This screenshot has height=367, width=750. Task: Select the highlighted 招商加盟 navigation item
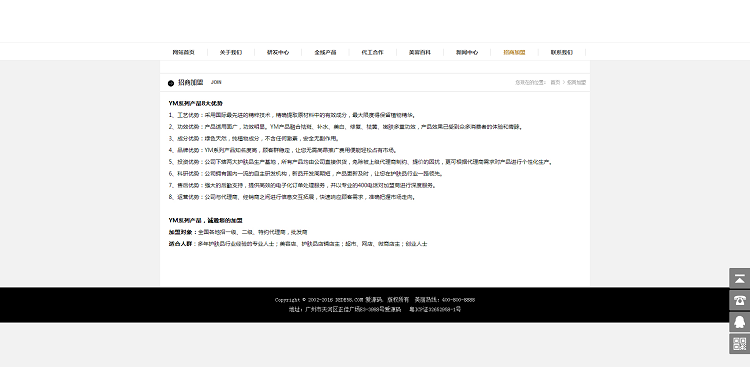pyautogui.click(x=514, y=52)
